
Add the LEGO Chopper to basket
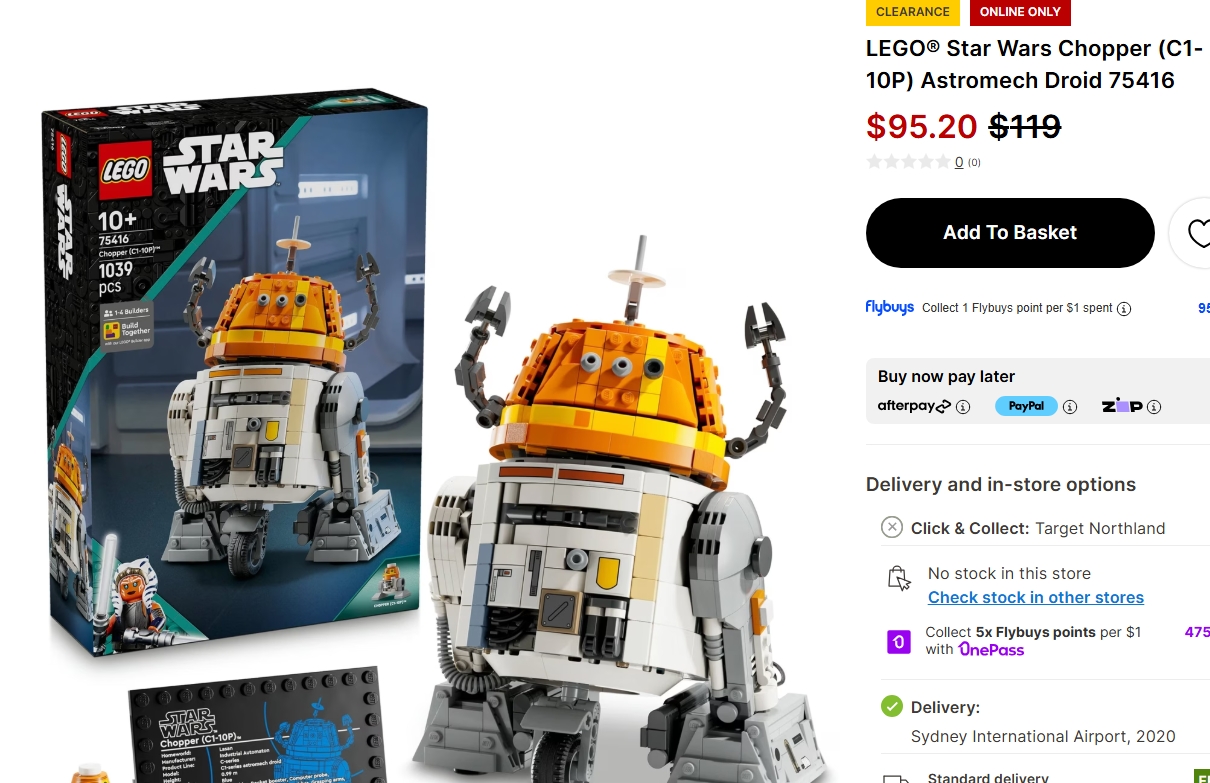point(1010,233)
